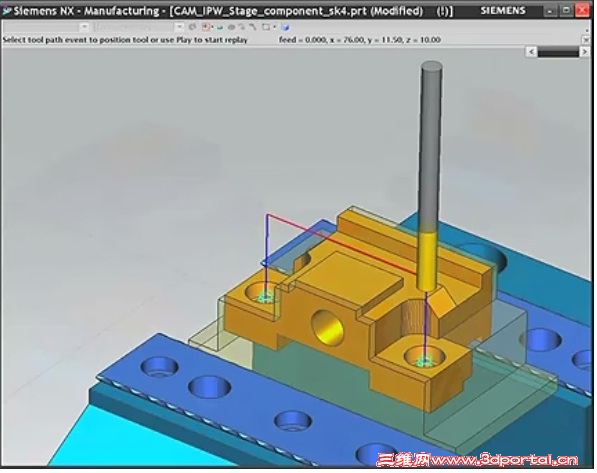Viewport: 597px width, 473px height.
Task: Select the round side hole in the orange part
Action: [x=327, y=327]
